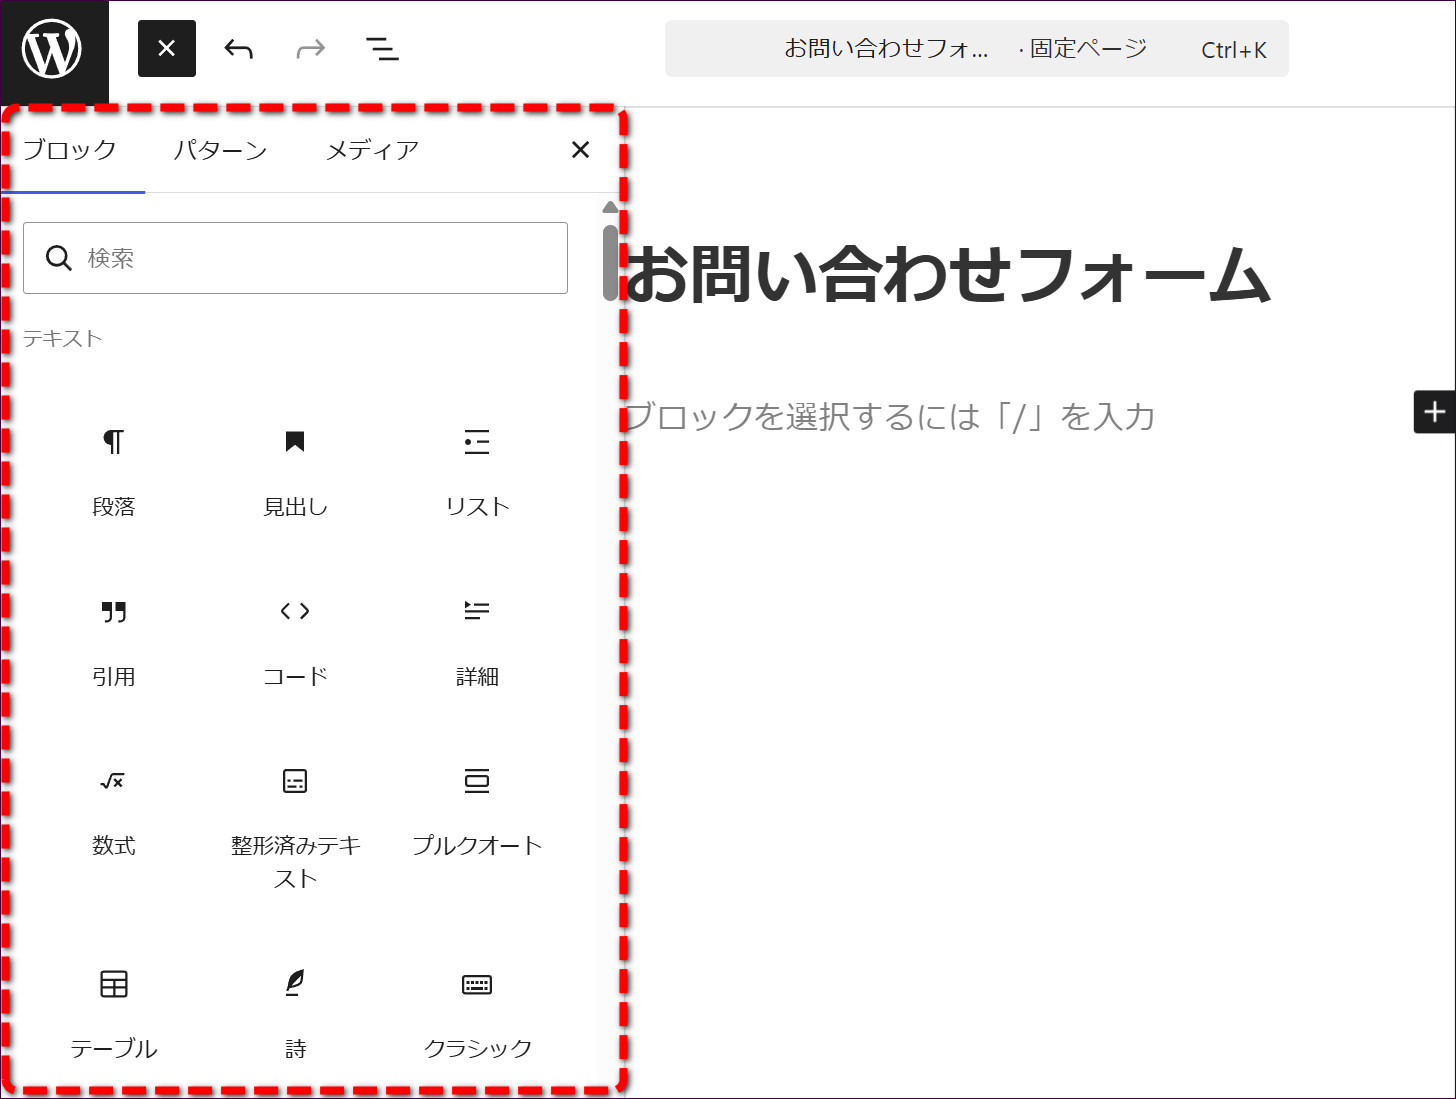Switch to the メディア tab

[372, 150]
